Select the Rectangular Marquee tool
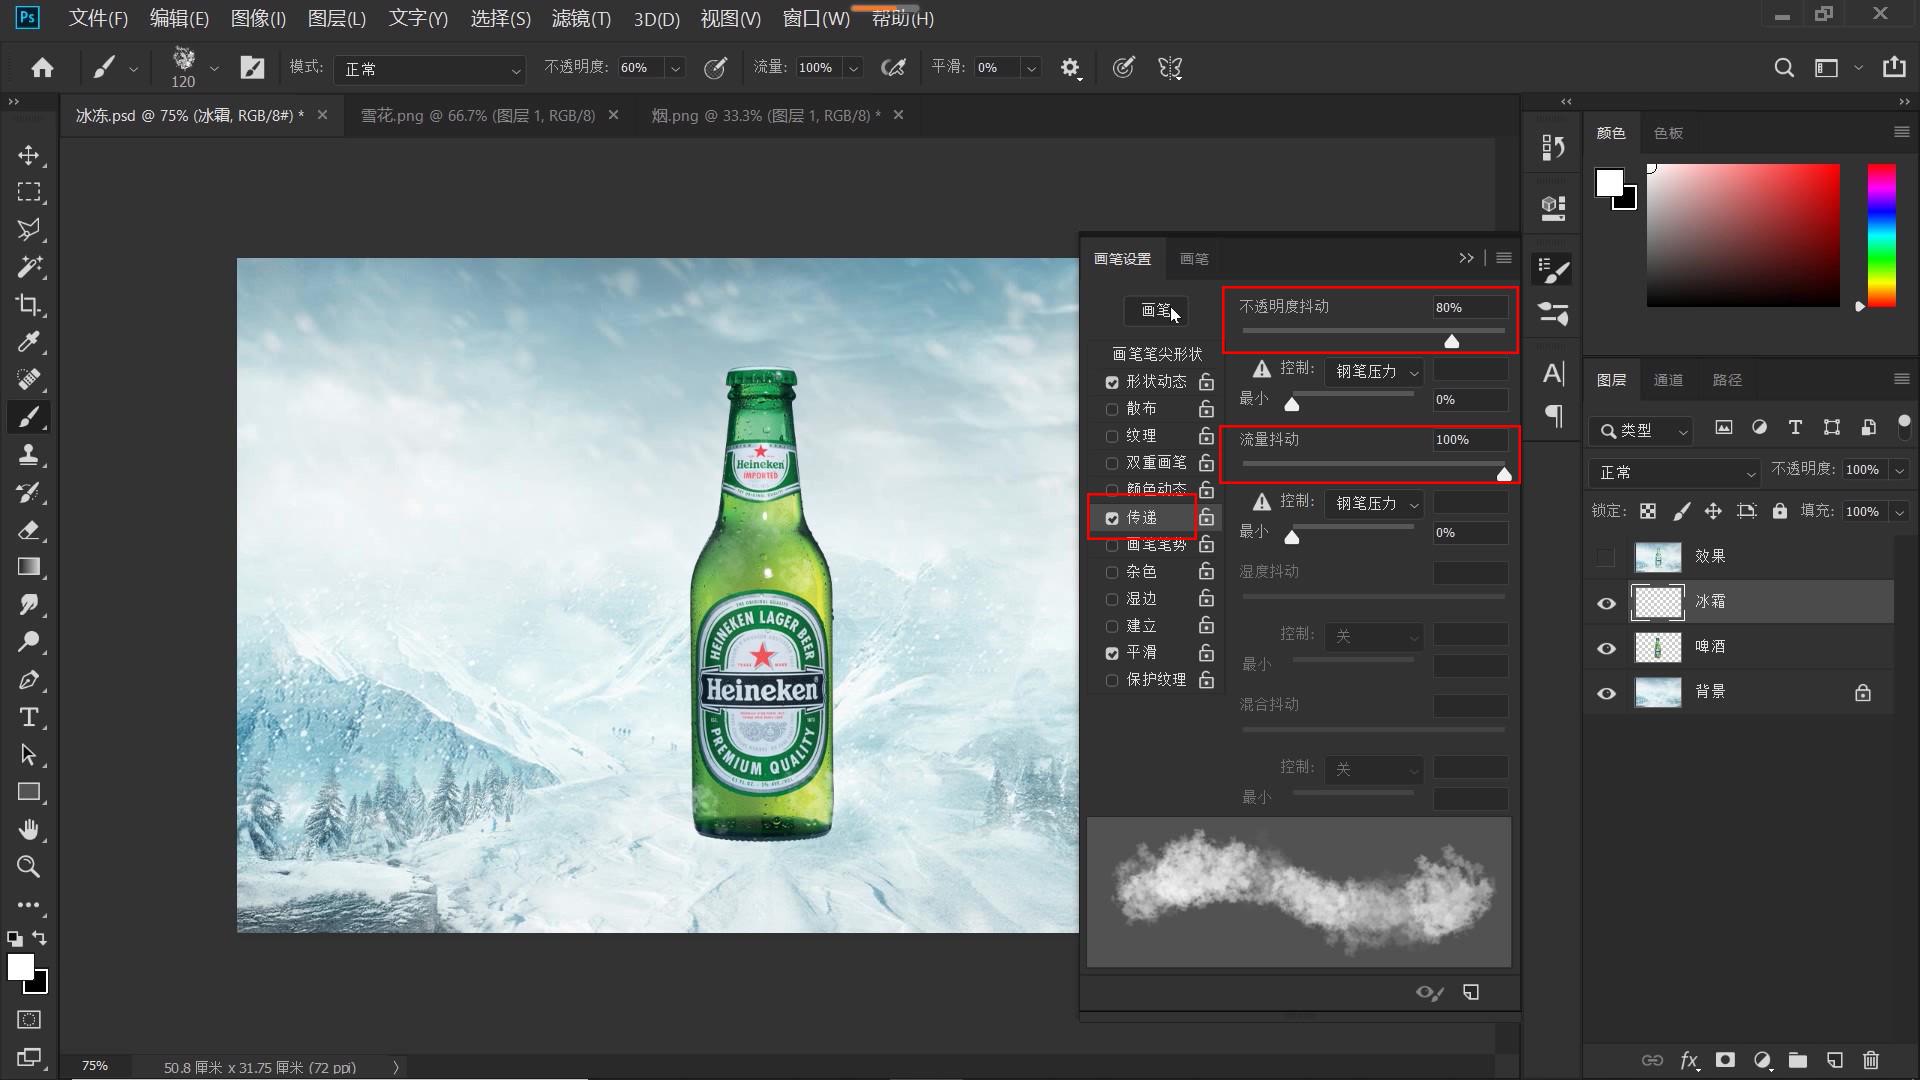This screenshot has height=1080, width=1920. [x=29, y=192]
